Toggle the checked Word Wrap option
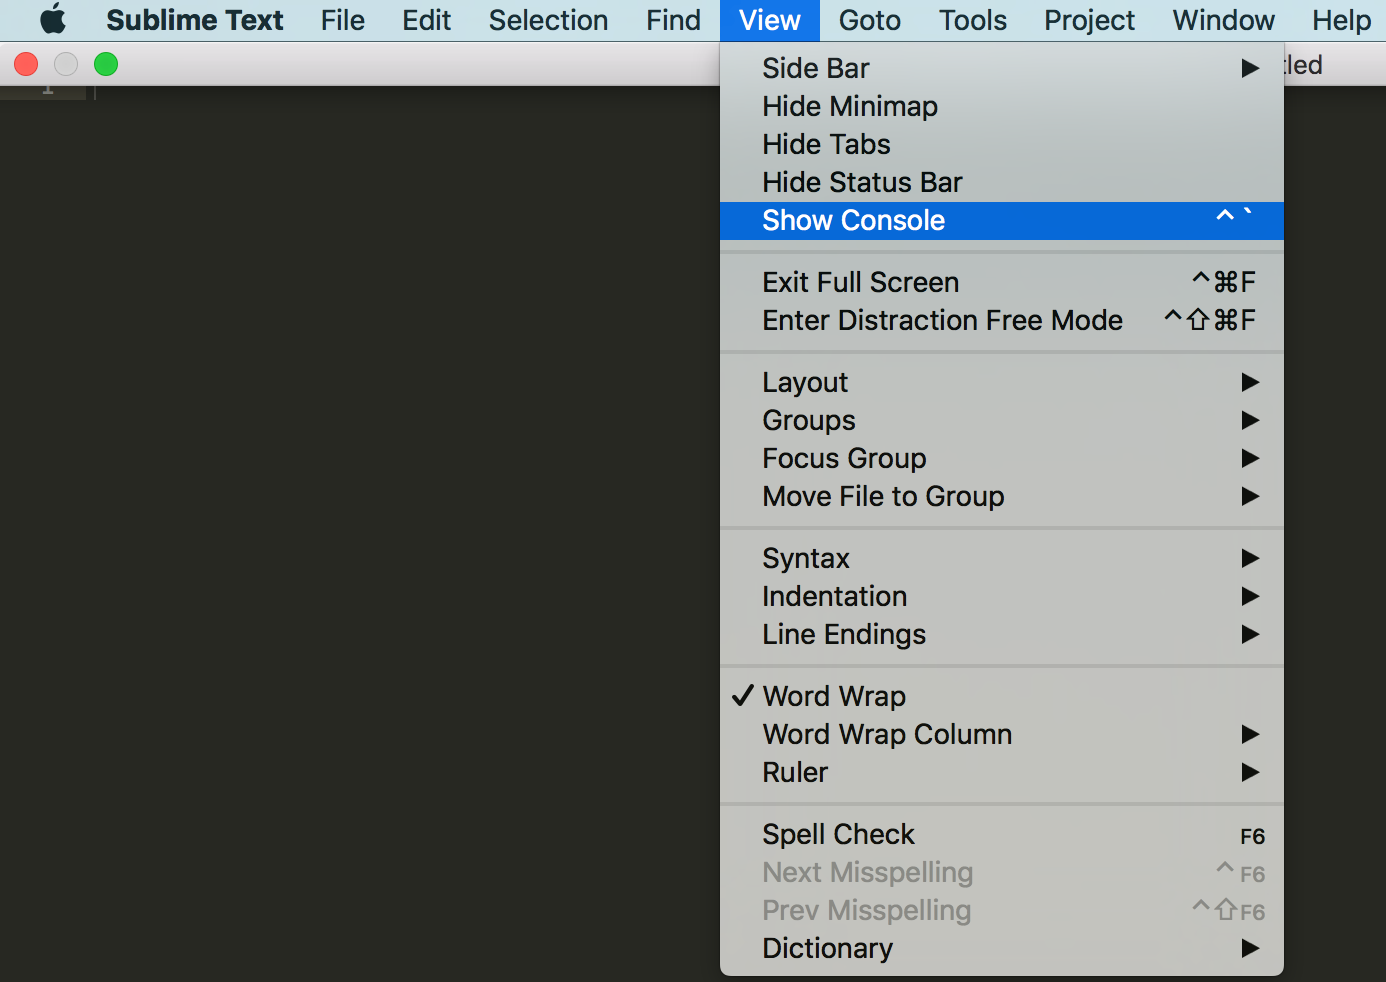This screenshot has width=1386, height=982. [1002, 696]
